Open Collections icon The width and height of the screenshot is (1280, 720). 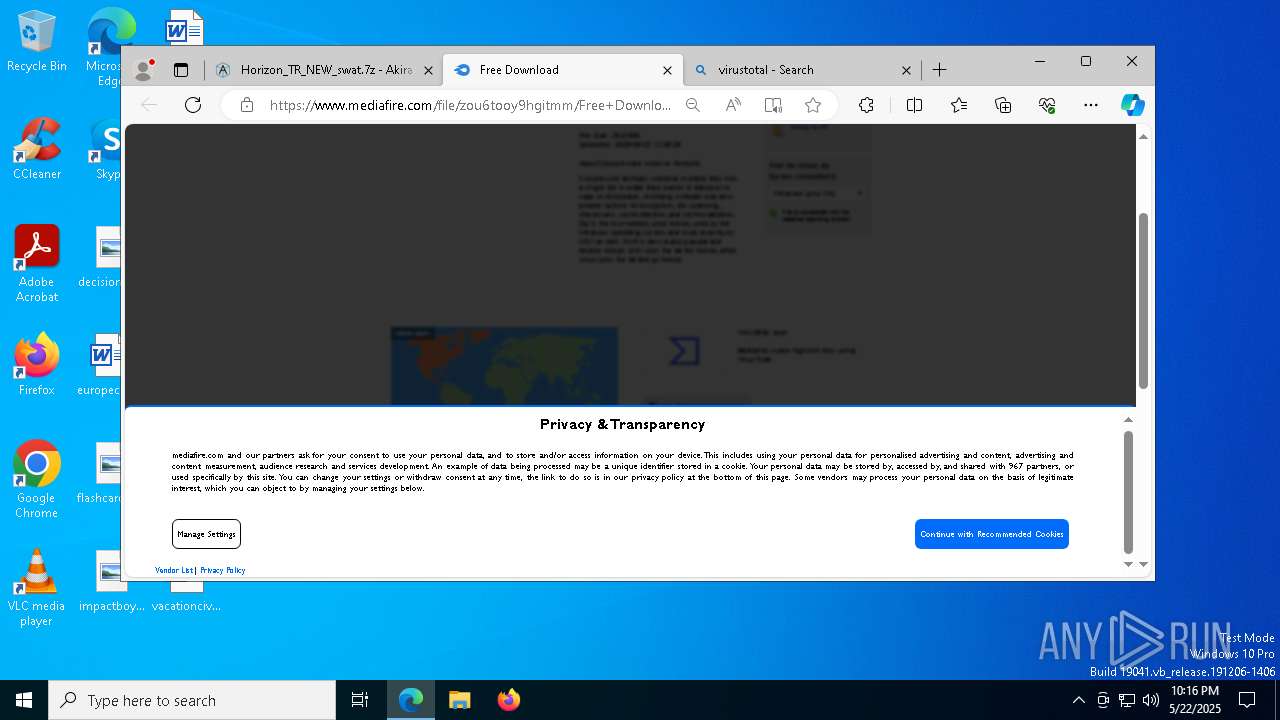click(1003, 105)
